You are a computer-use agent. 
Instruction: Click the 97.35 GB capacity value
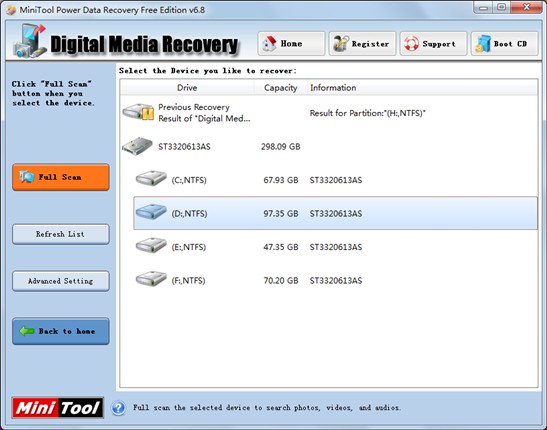pos(281,213)
